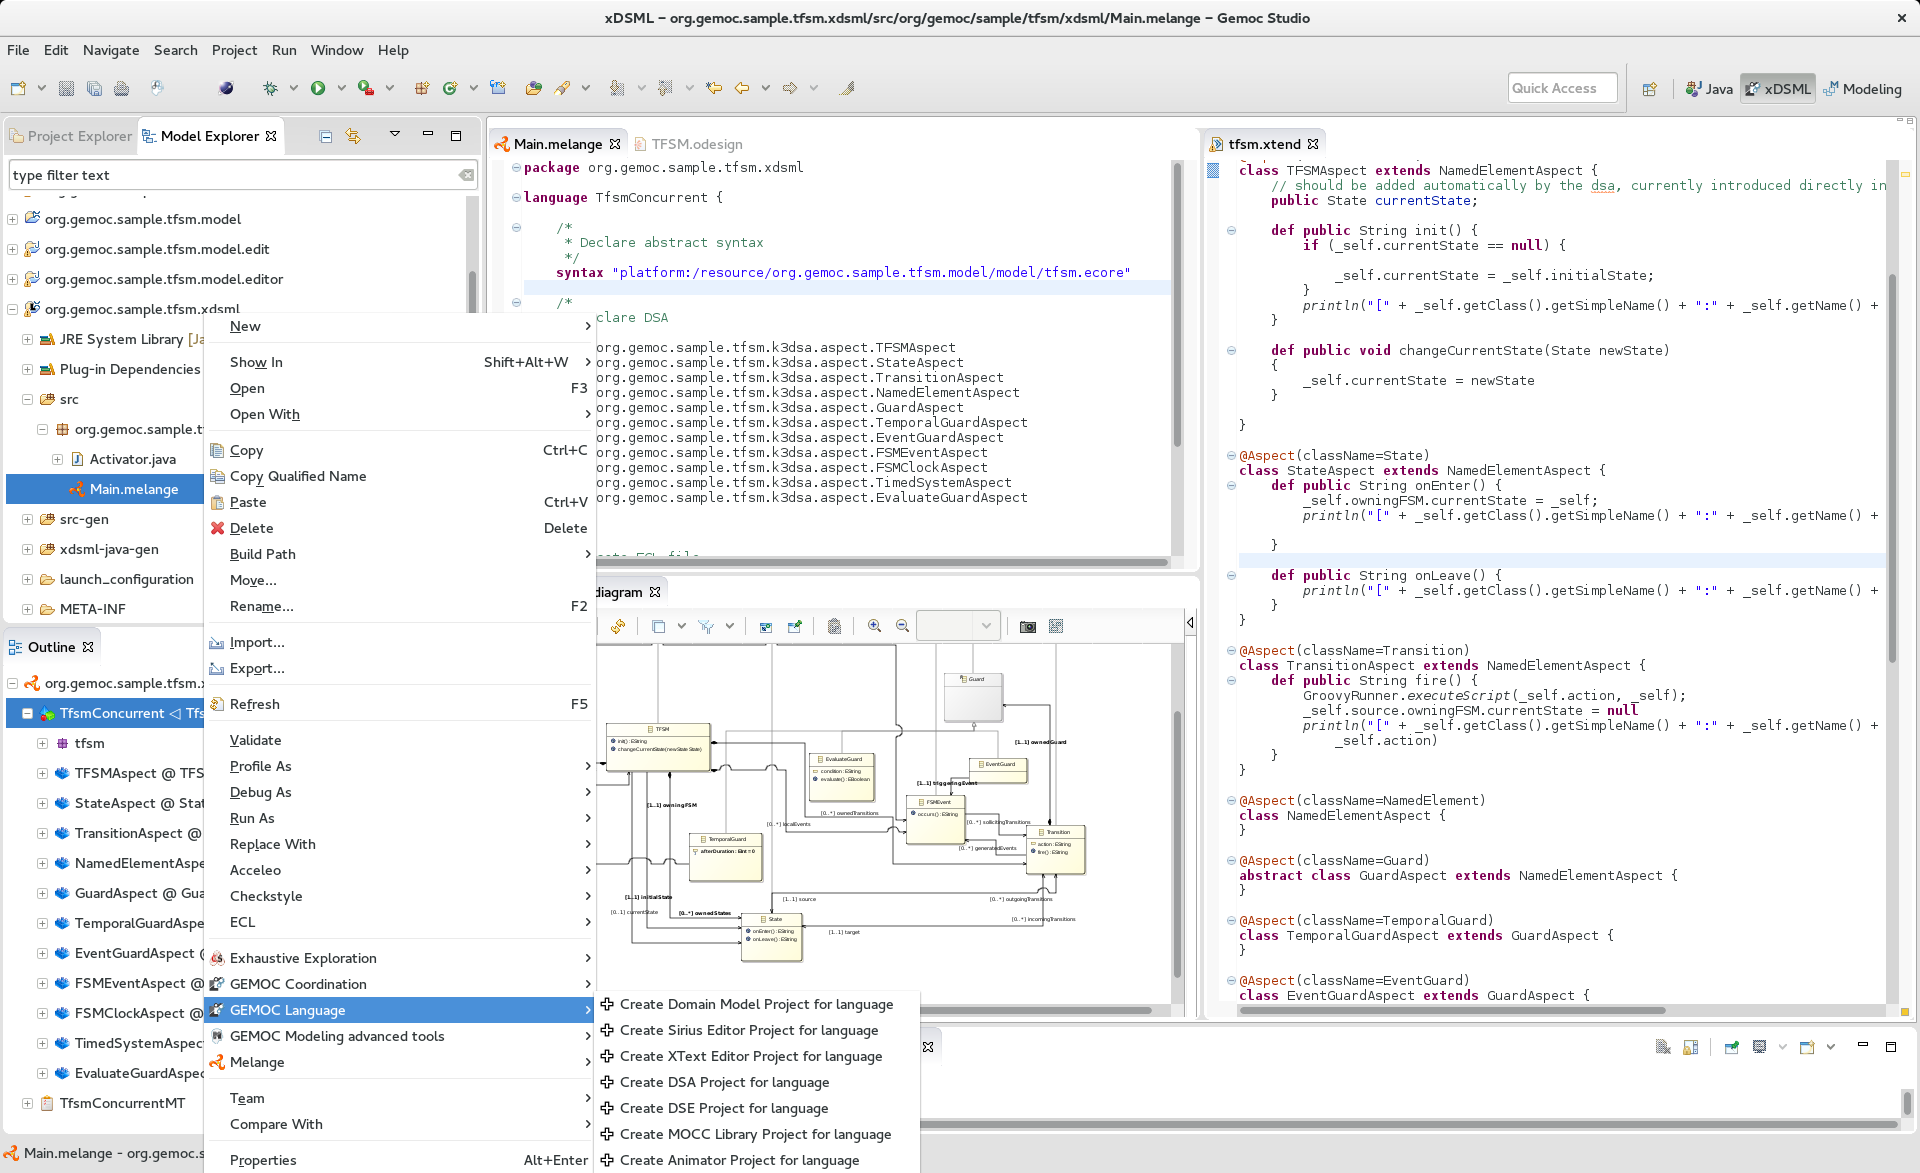1920x1173 pixels.
Task: Click the Java perspective icon
Action: pyautogui.click(x=1705, y=88)
